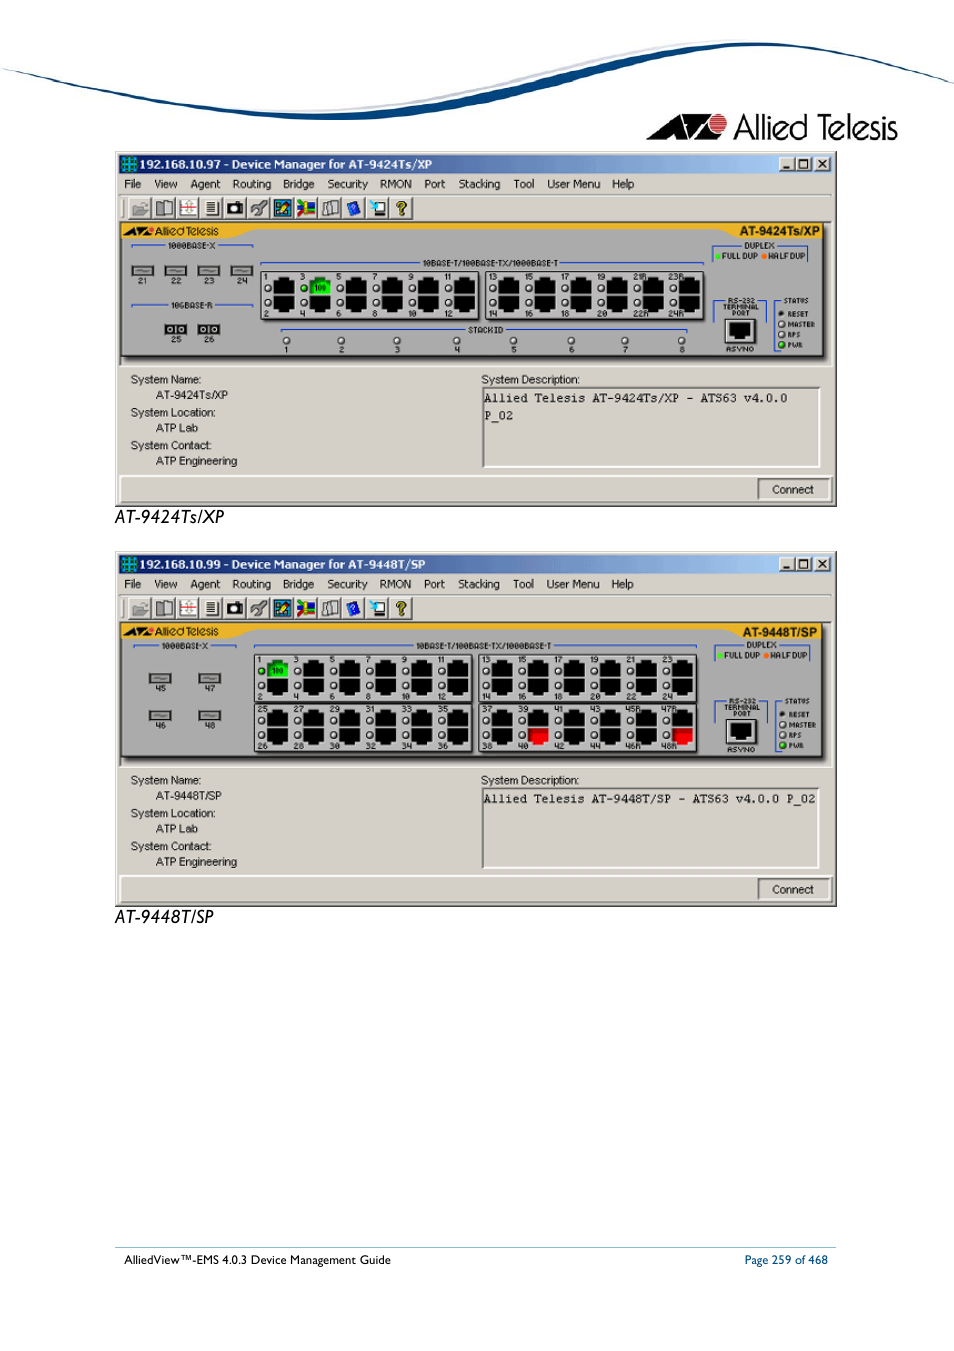Click folded map icon in AT-9448T/SP toolbar
954x1351 pixels.
coord(330,608)
